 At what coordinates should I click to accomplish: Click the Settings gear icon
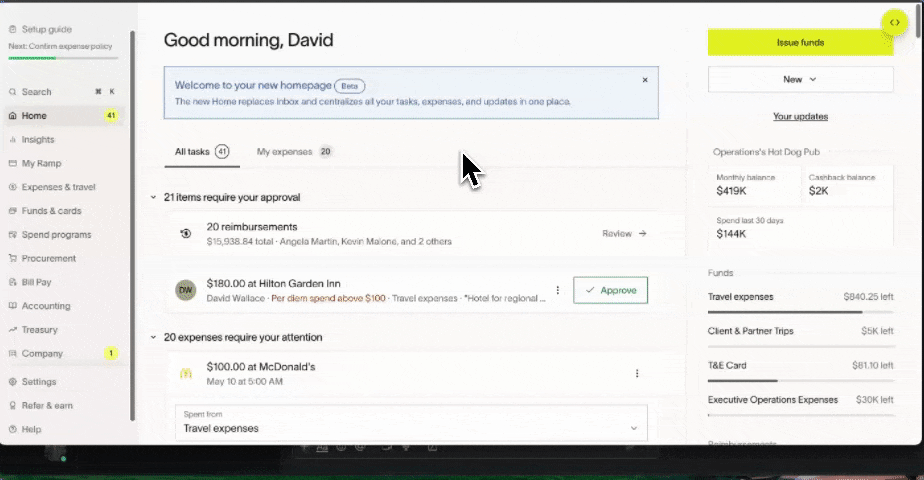tap(13, 382)
